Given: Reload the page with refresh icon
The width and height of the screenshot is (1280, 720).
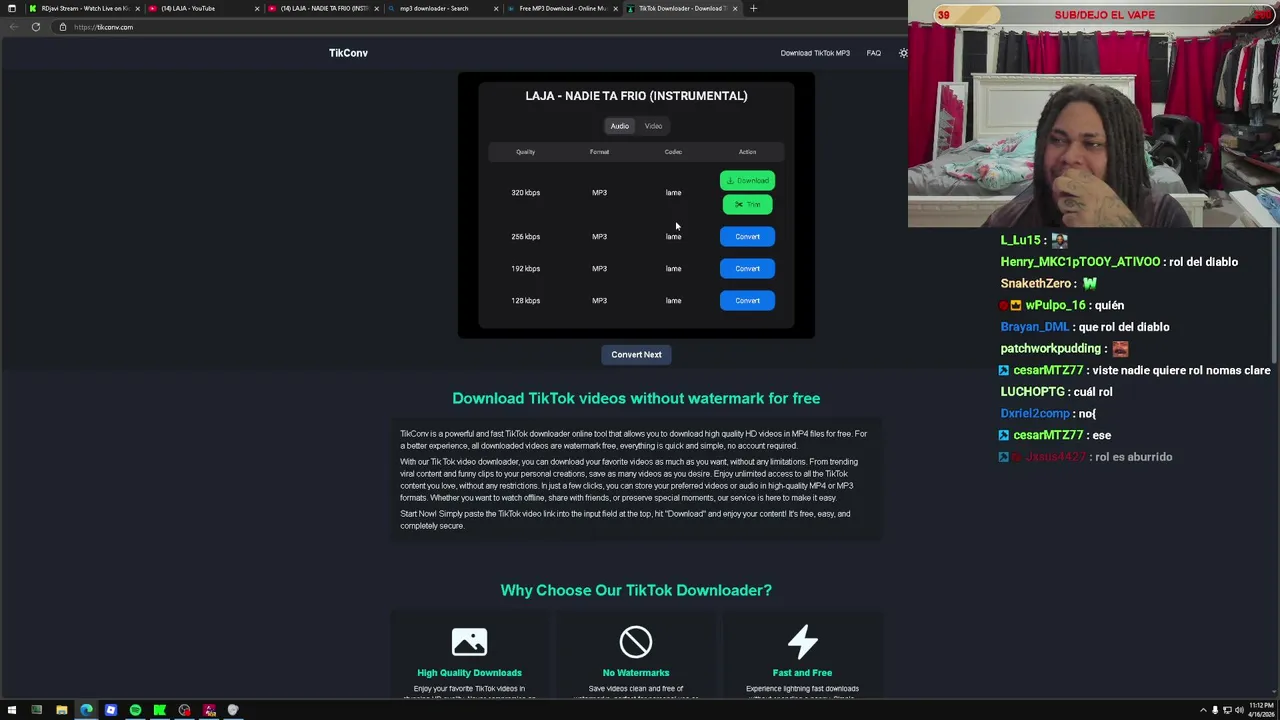Looking at the screenshot, I should tap(35, 27).
